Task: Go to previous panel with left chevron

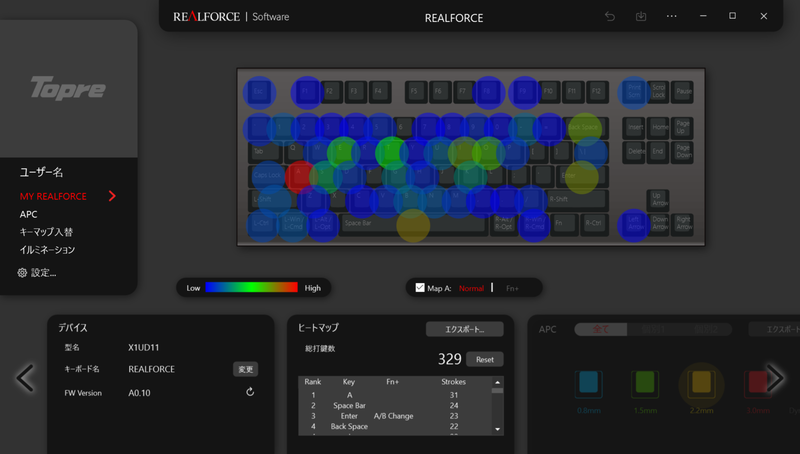Action: (25, 378)
